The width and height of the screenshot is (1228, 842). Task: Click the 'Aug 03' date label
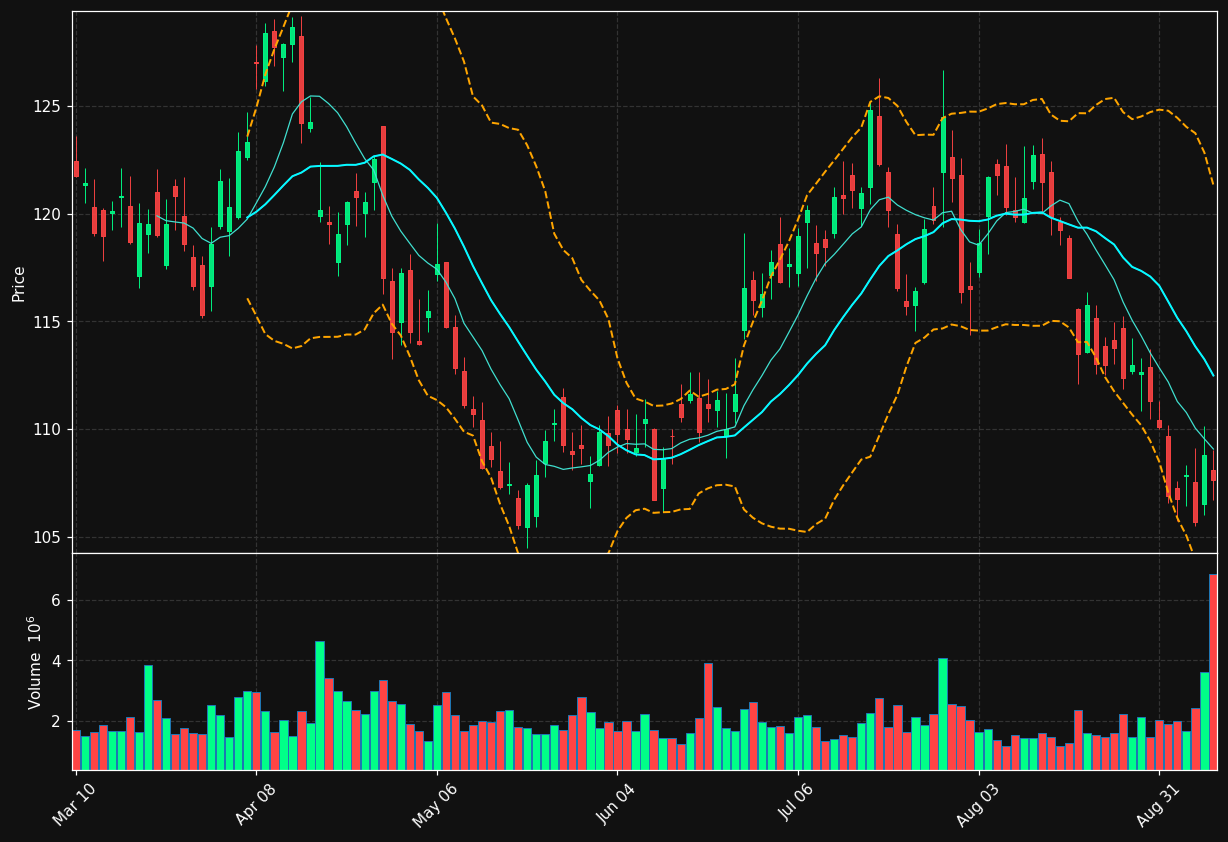point(979,806)
